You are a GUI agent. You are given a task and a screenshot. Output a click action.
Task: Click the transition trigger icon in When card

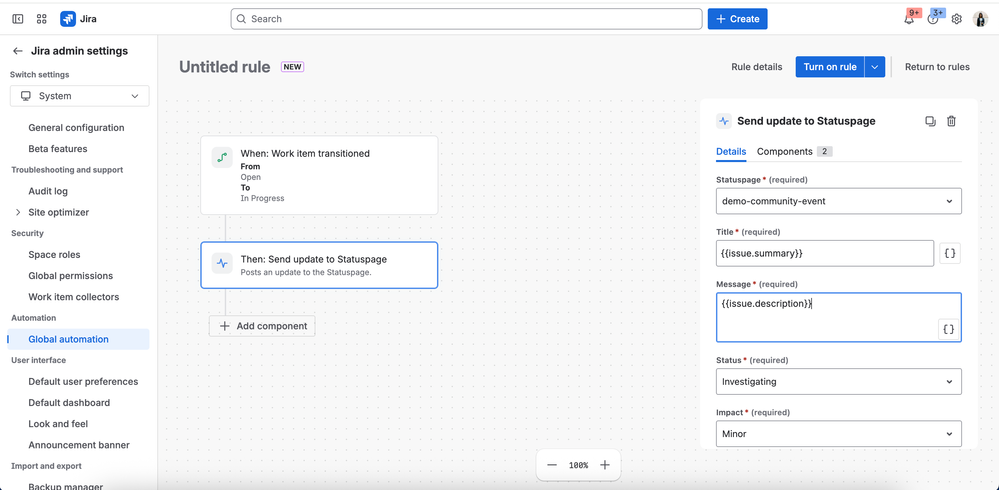pyautogui.click(x=222, y=157)
